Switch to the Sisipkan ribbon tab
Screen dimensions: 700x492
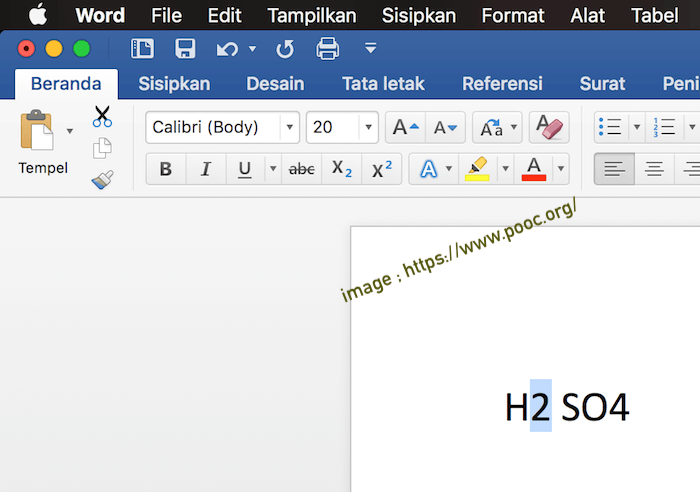pyautogui.click(x=174, y=83)
